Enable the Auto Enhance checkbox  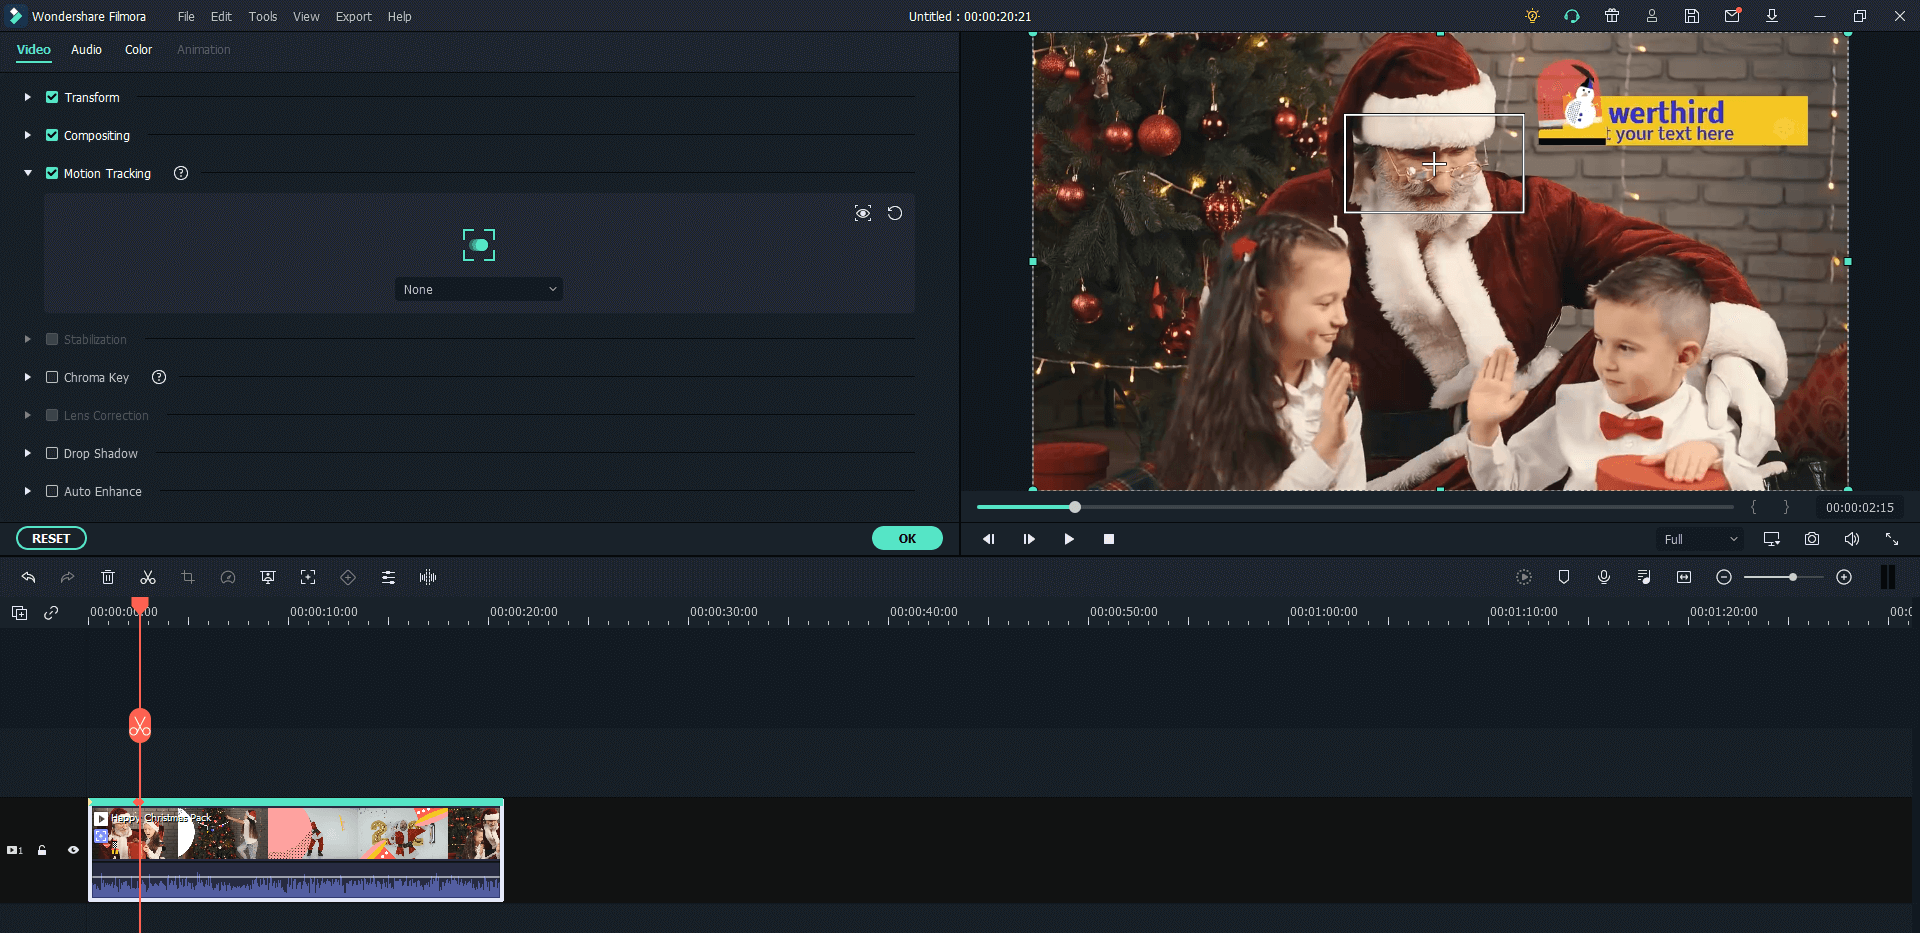point(52,491)
